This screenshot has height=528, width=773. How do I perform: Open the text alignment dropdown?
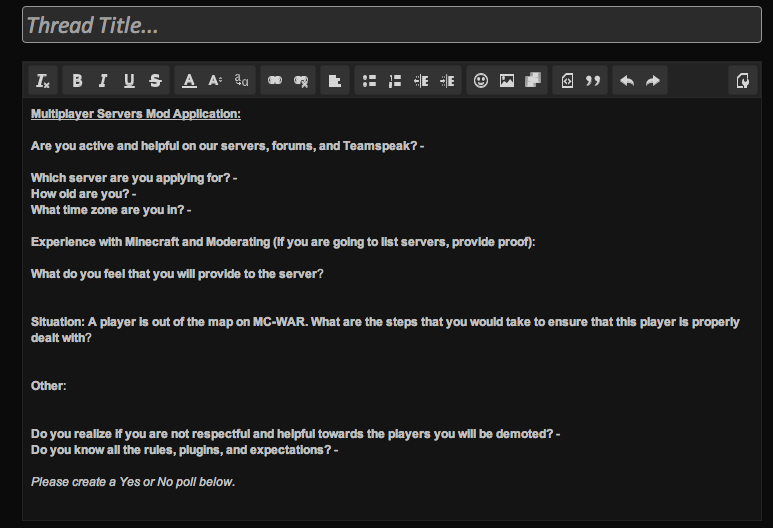pyautogui.click(x=335, y=81)
